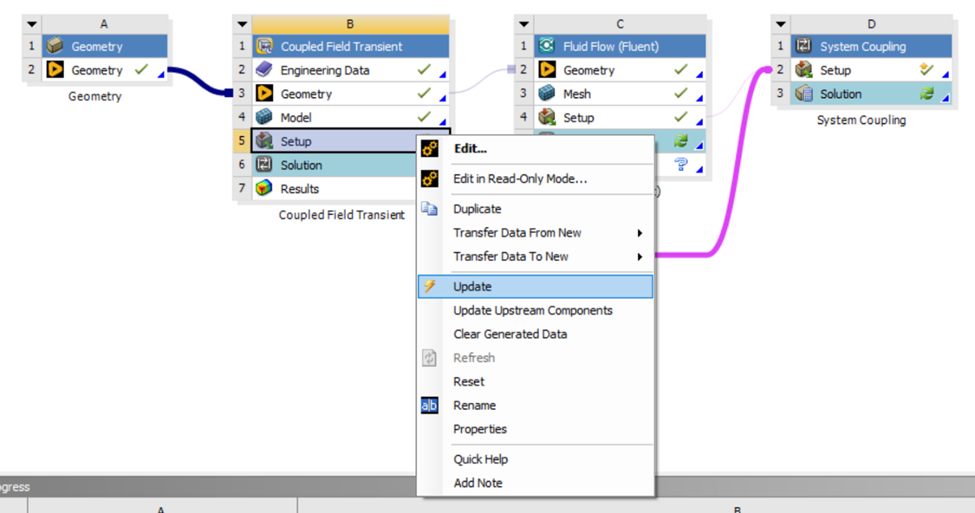Click the column D header of system D

[x=871, y=24]
